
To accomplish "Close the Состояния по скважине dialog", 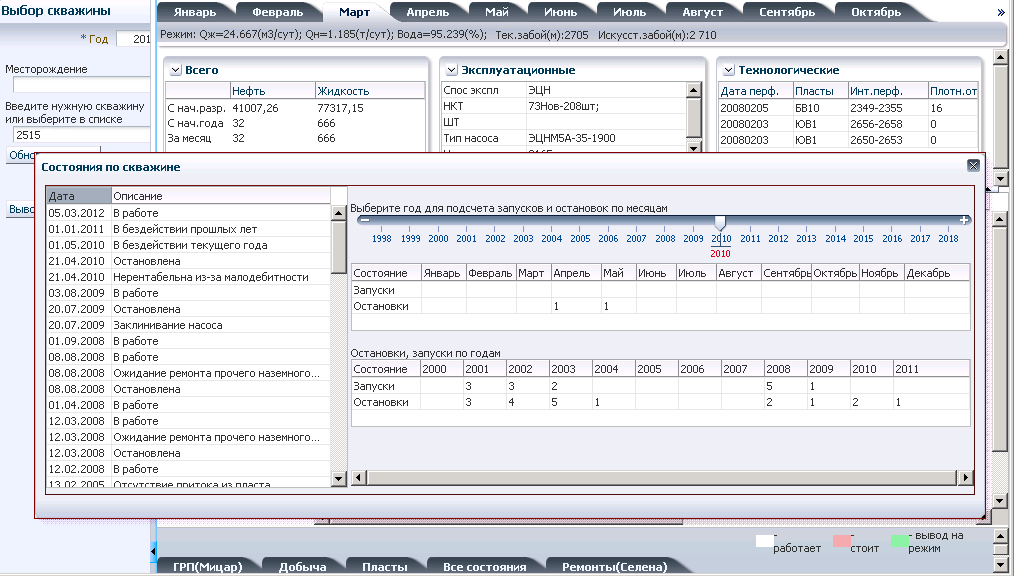I will point(973,166).
